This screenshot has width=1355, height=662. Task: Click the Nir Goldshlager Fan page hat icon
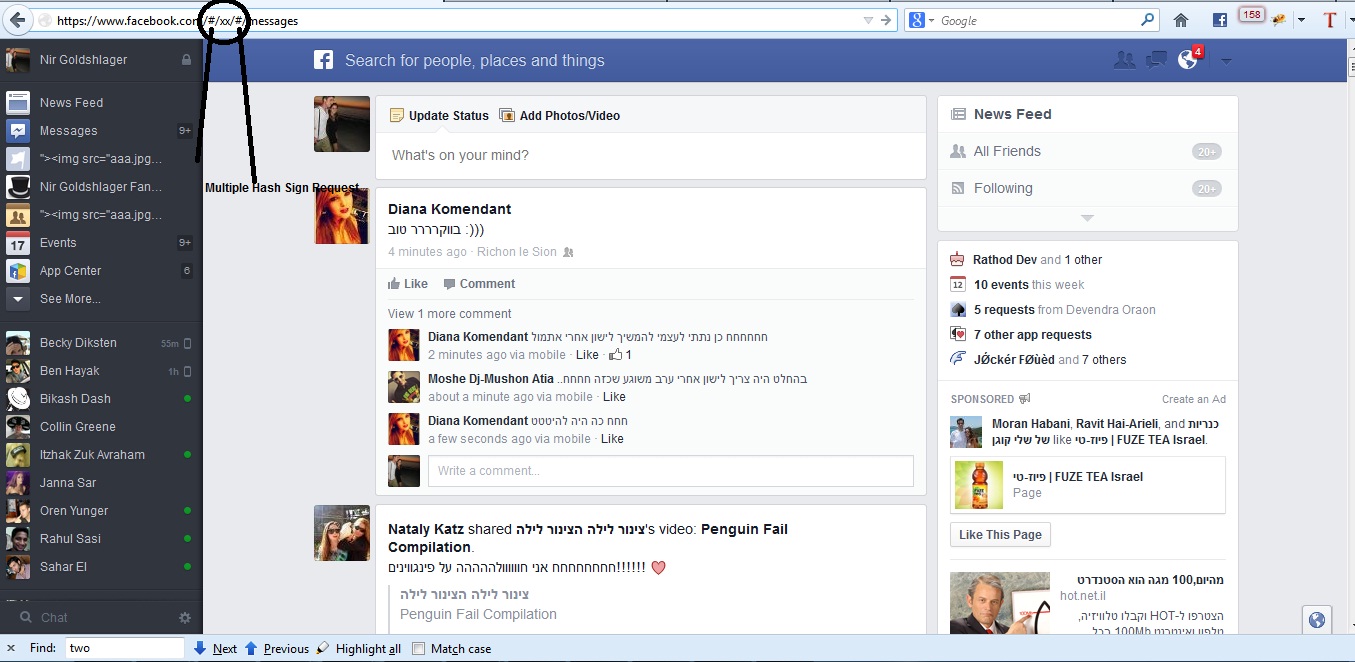click(x=18, y=187)
